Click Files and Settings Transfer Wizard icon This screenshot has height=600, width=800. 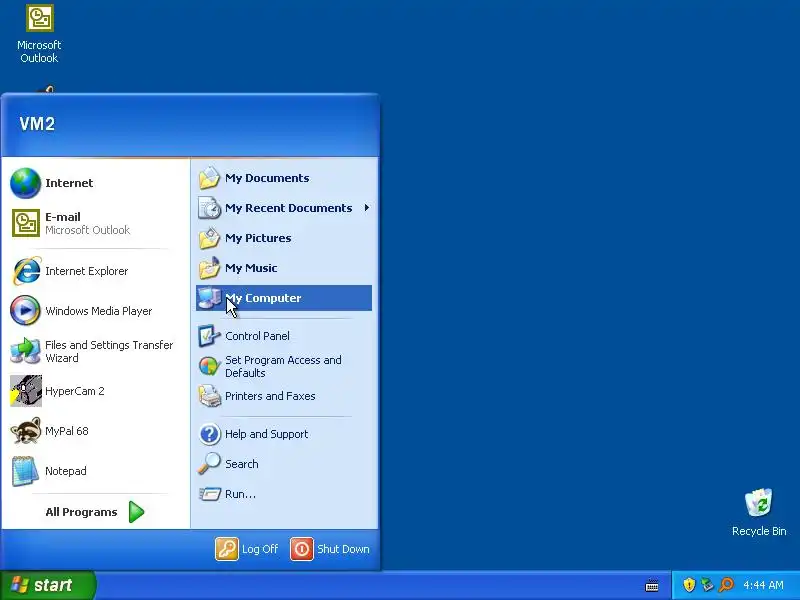pyautogui.click(x=25, y=351)
